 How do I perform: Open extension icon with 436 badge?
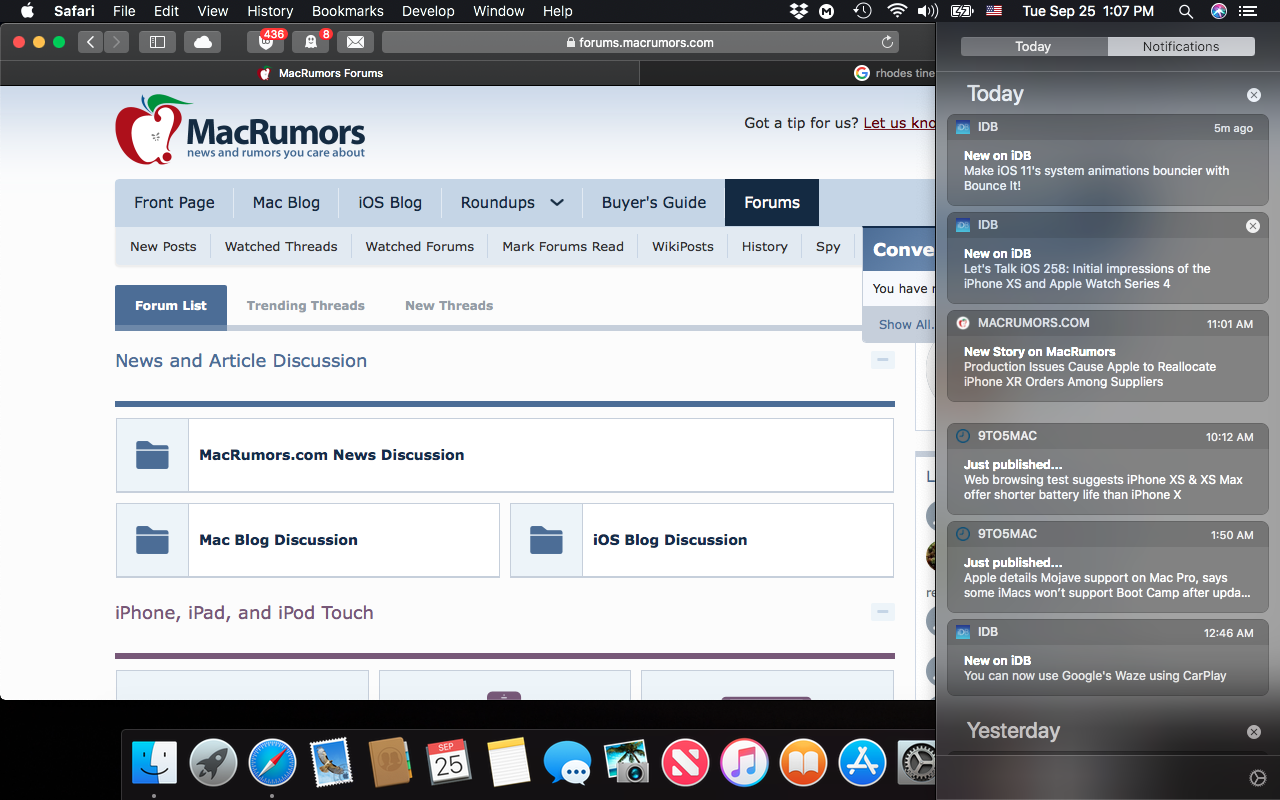pyautogui.click(x=266, y=42)
